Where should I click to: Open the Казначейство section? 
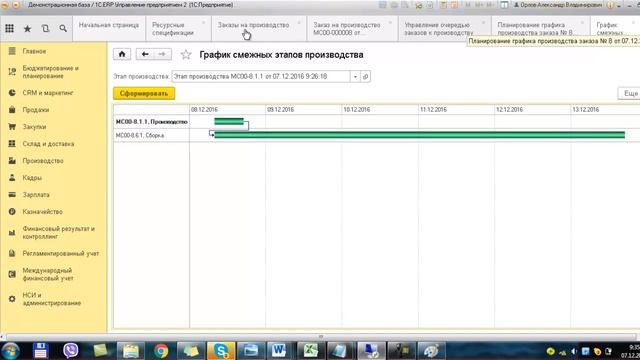tap(42, 211)
